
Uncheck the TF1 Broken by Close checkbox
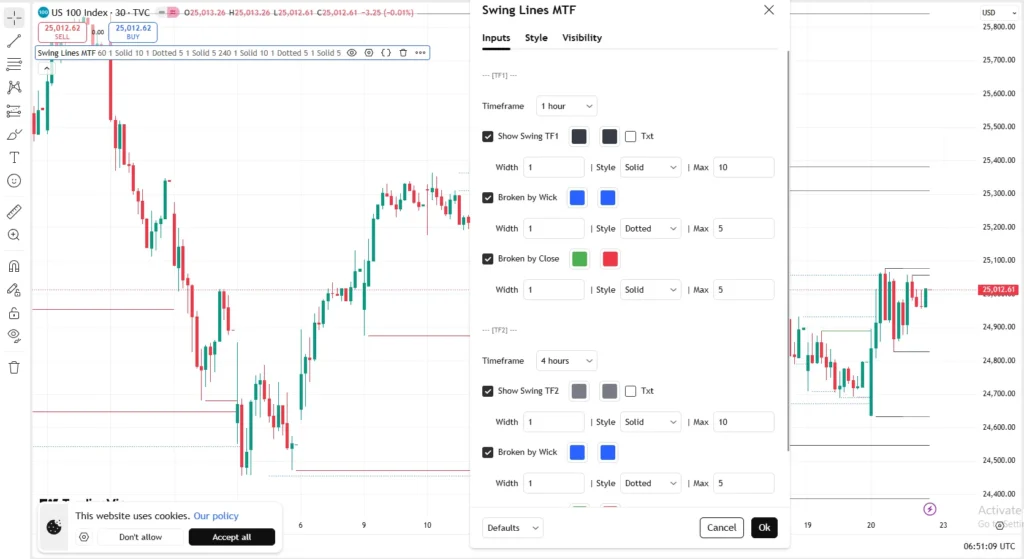(488, 259)
